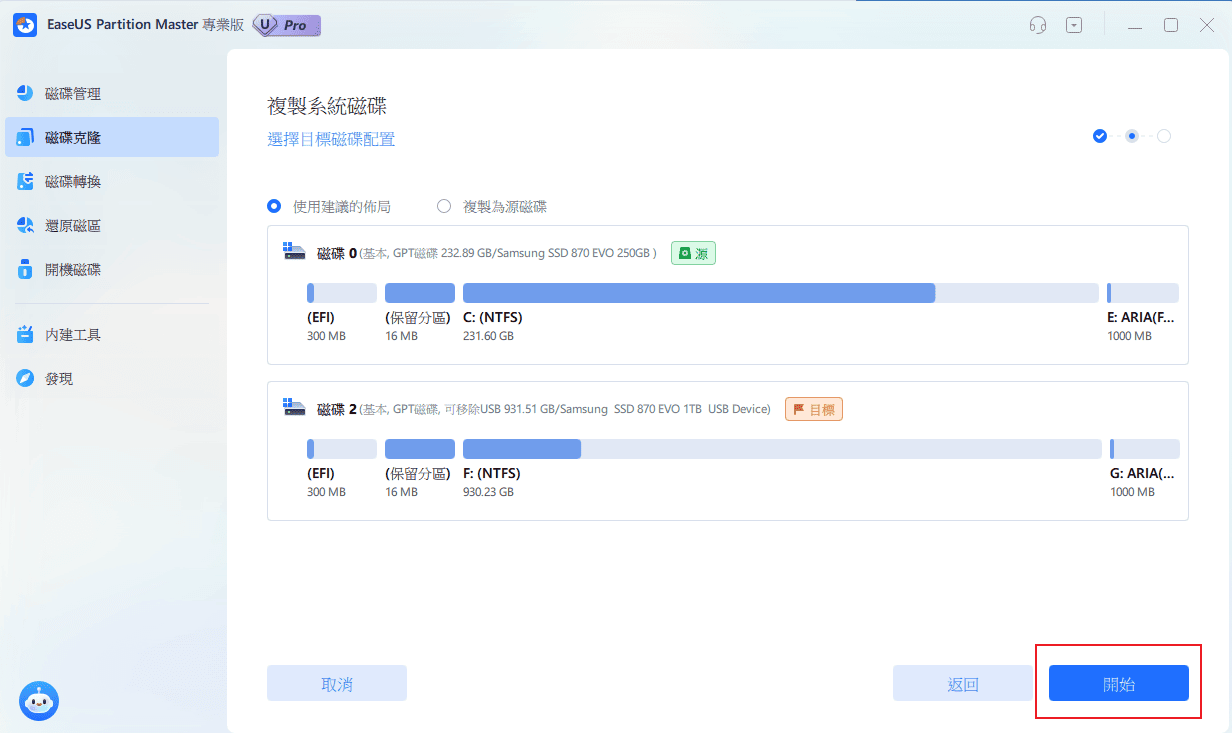Viewport: 1232px width, 733px height.
Task: Open the title bar dropdown arrow
Action: coord(1074,25)
